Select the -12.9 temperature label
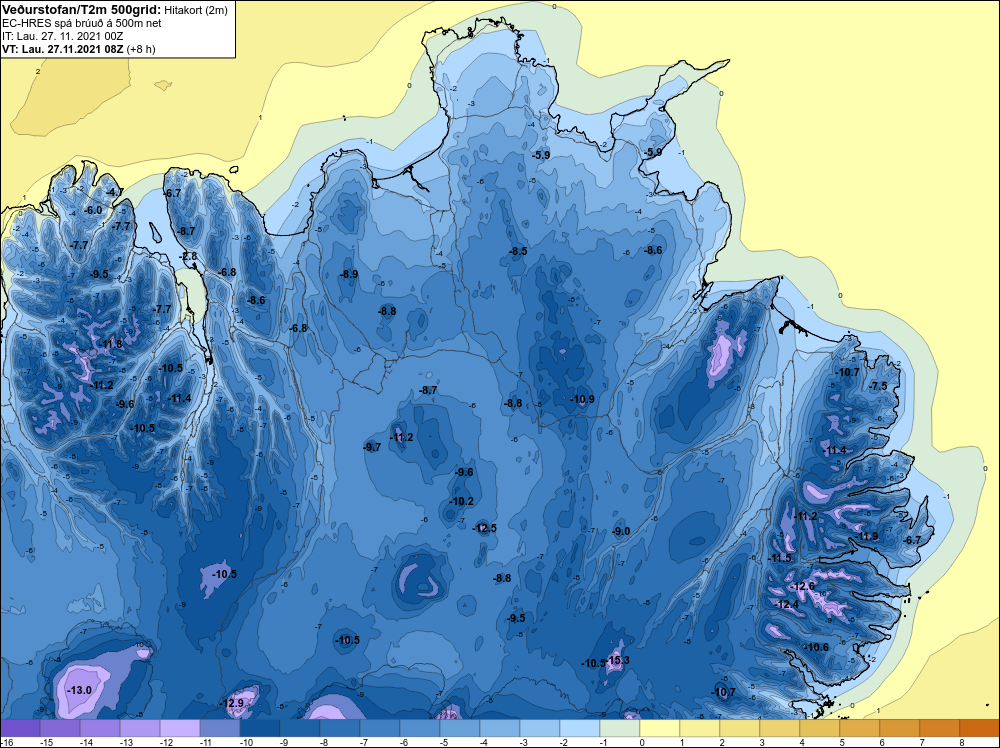 232,703
